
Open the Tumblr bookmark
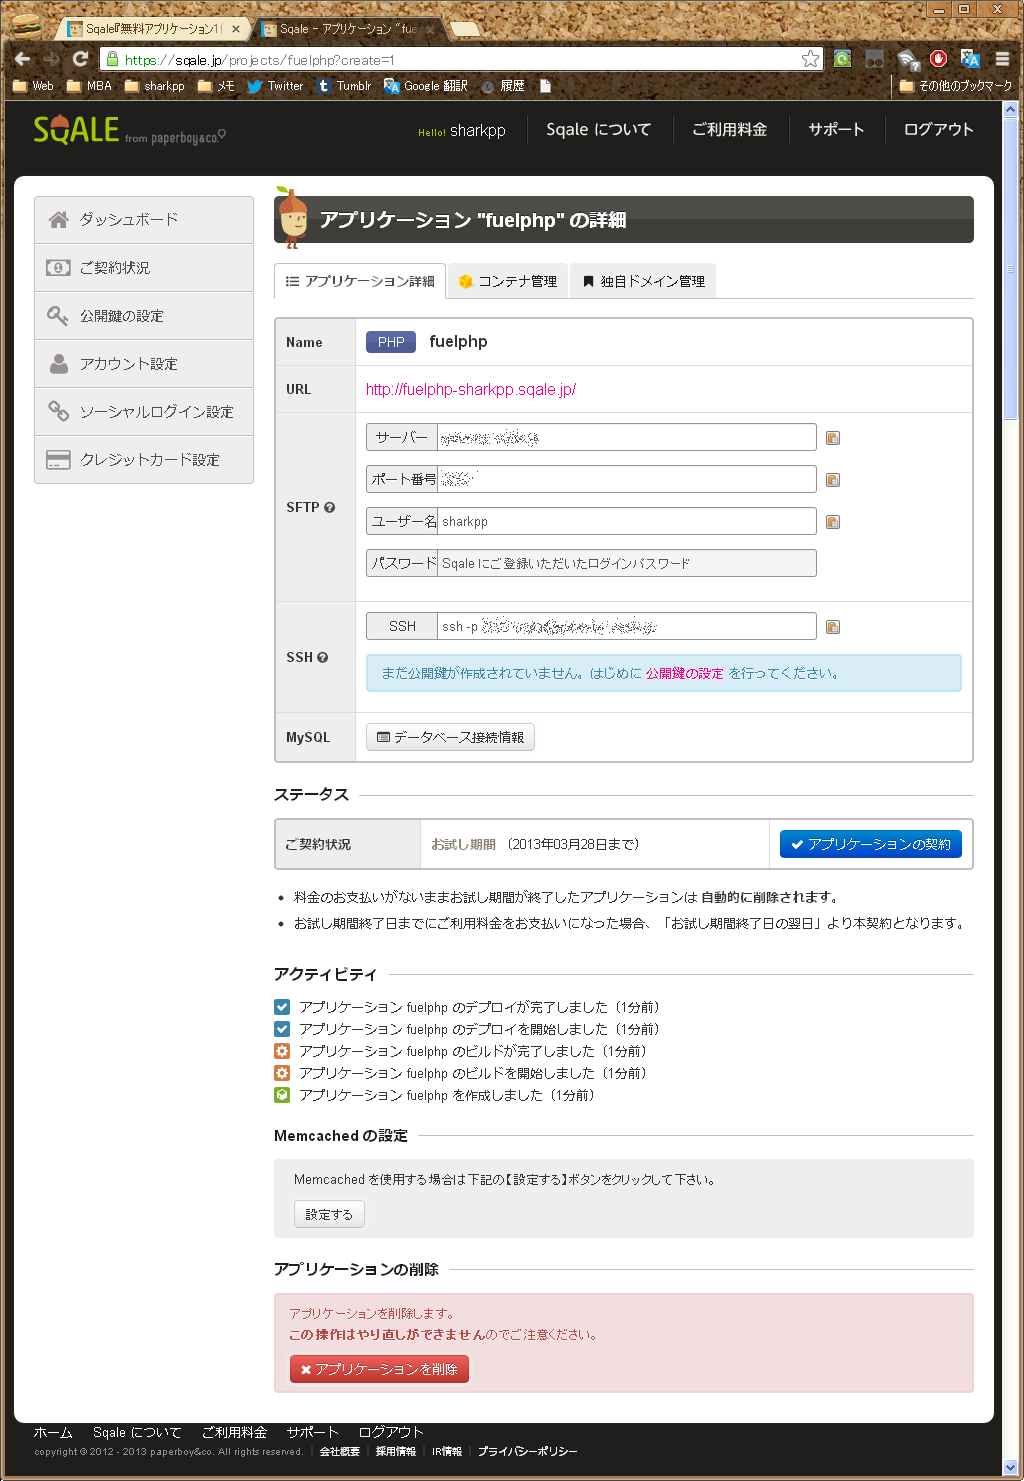[344, 86]
